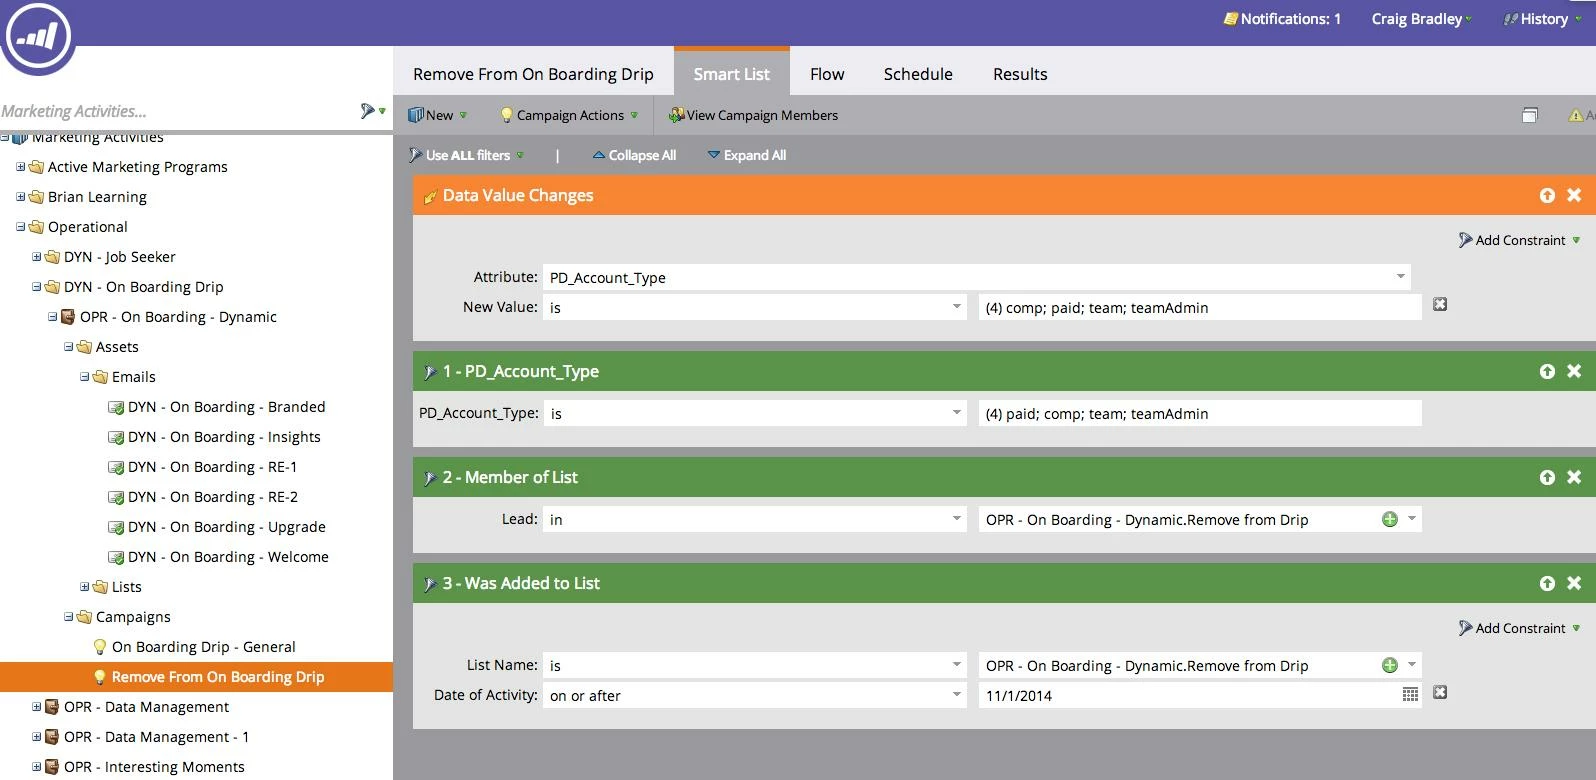Viewport: 1596px width, 780px height.
Task: Switch to the Schedule tab
Action: [918, 74]
